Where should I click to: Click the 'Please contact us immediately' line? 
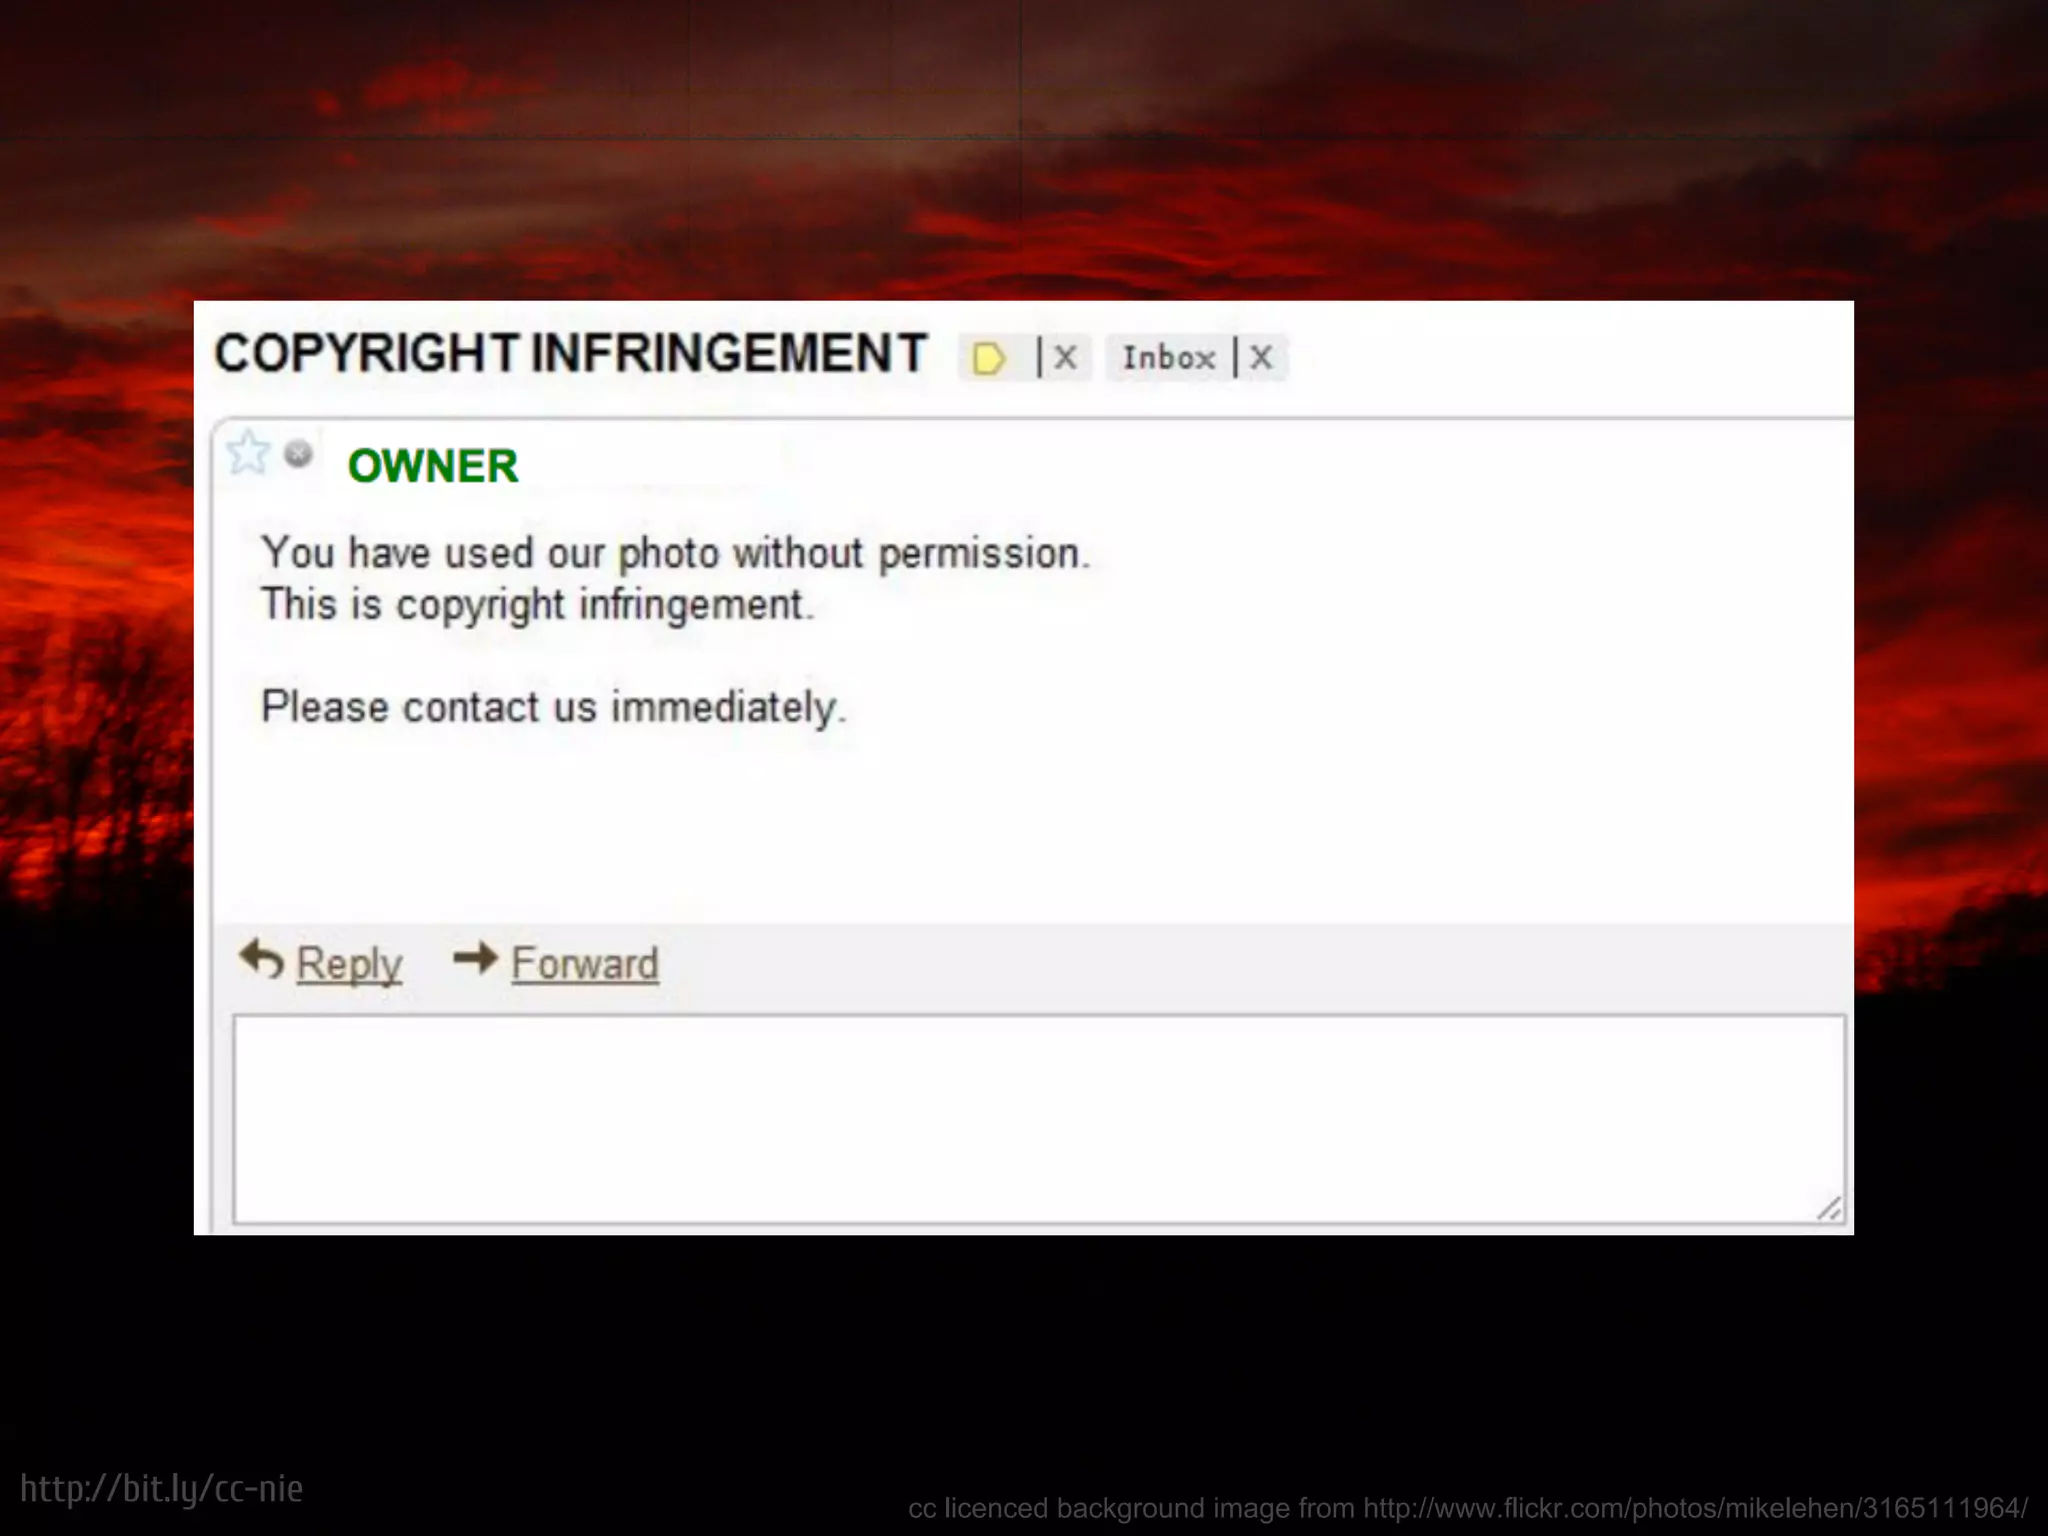pyautogui.click(x=553, y=707)
